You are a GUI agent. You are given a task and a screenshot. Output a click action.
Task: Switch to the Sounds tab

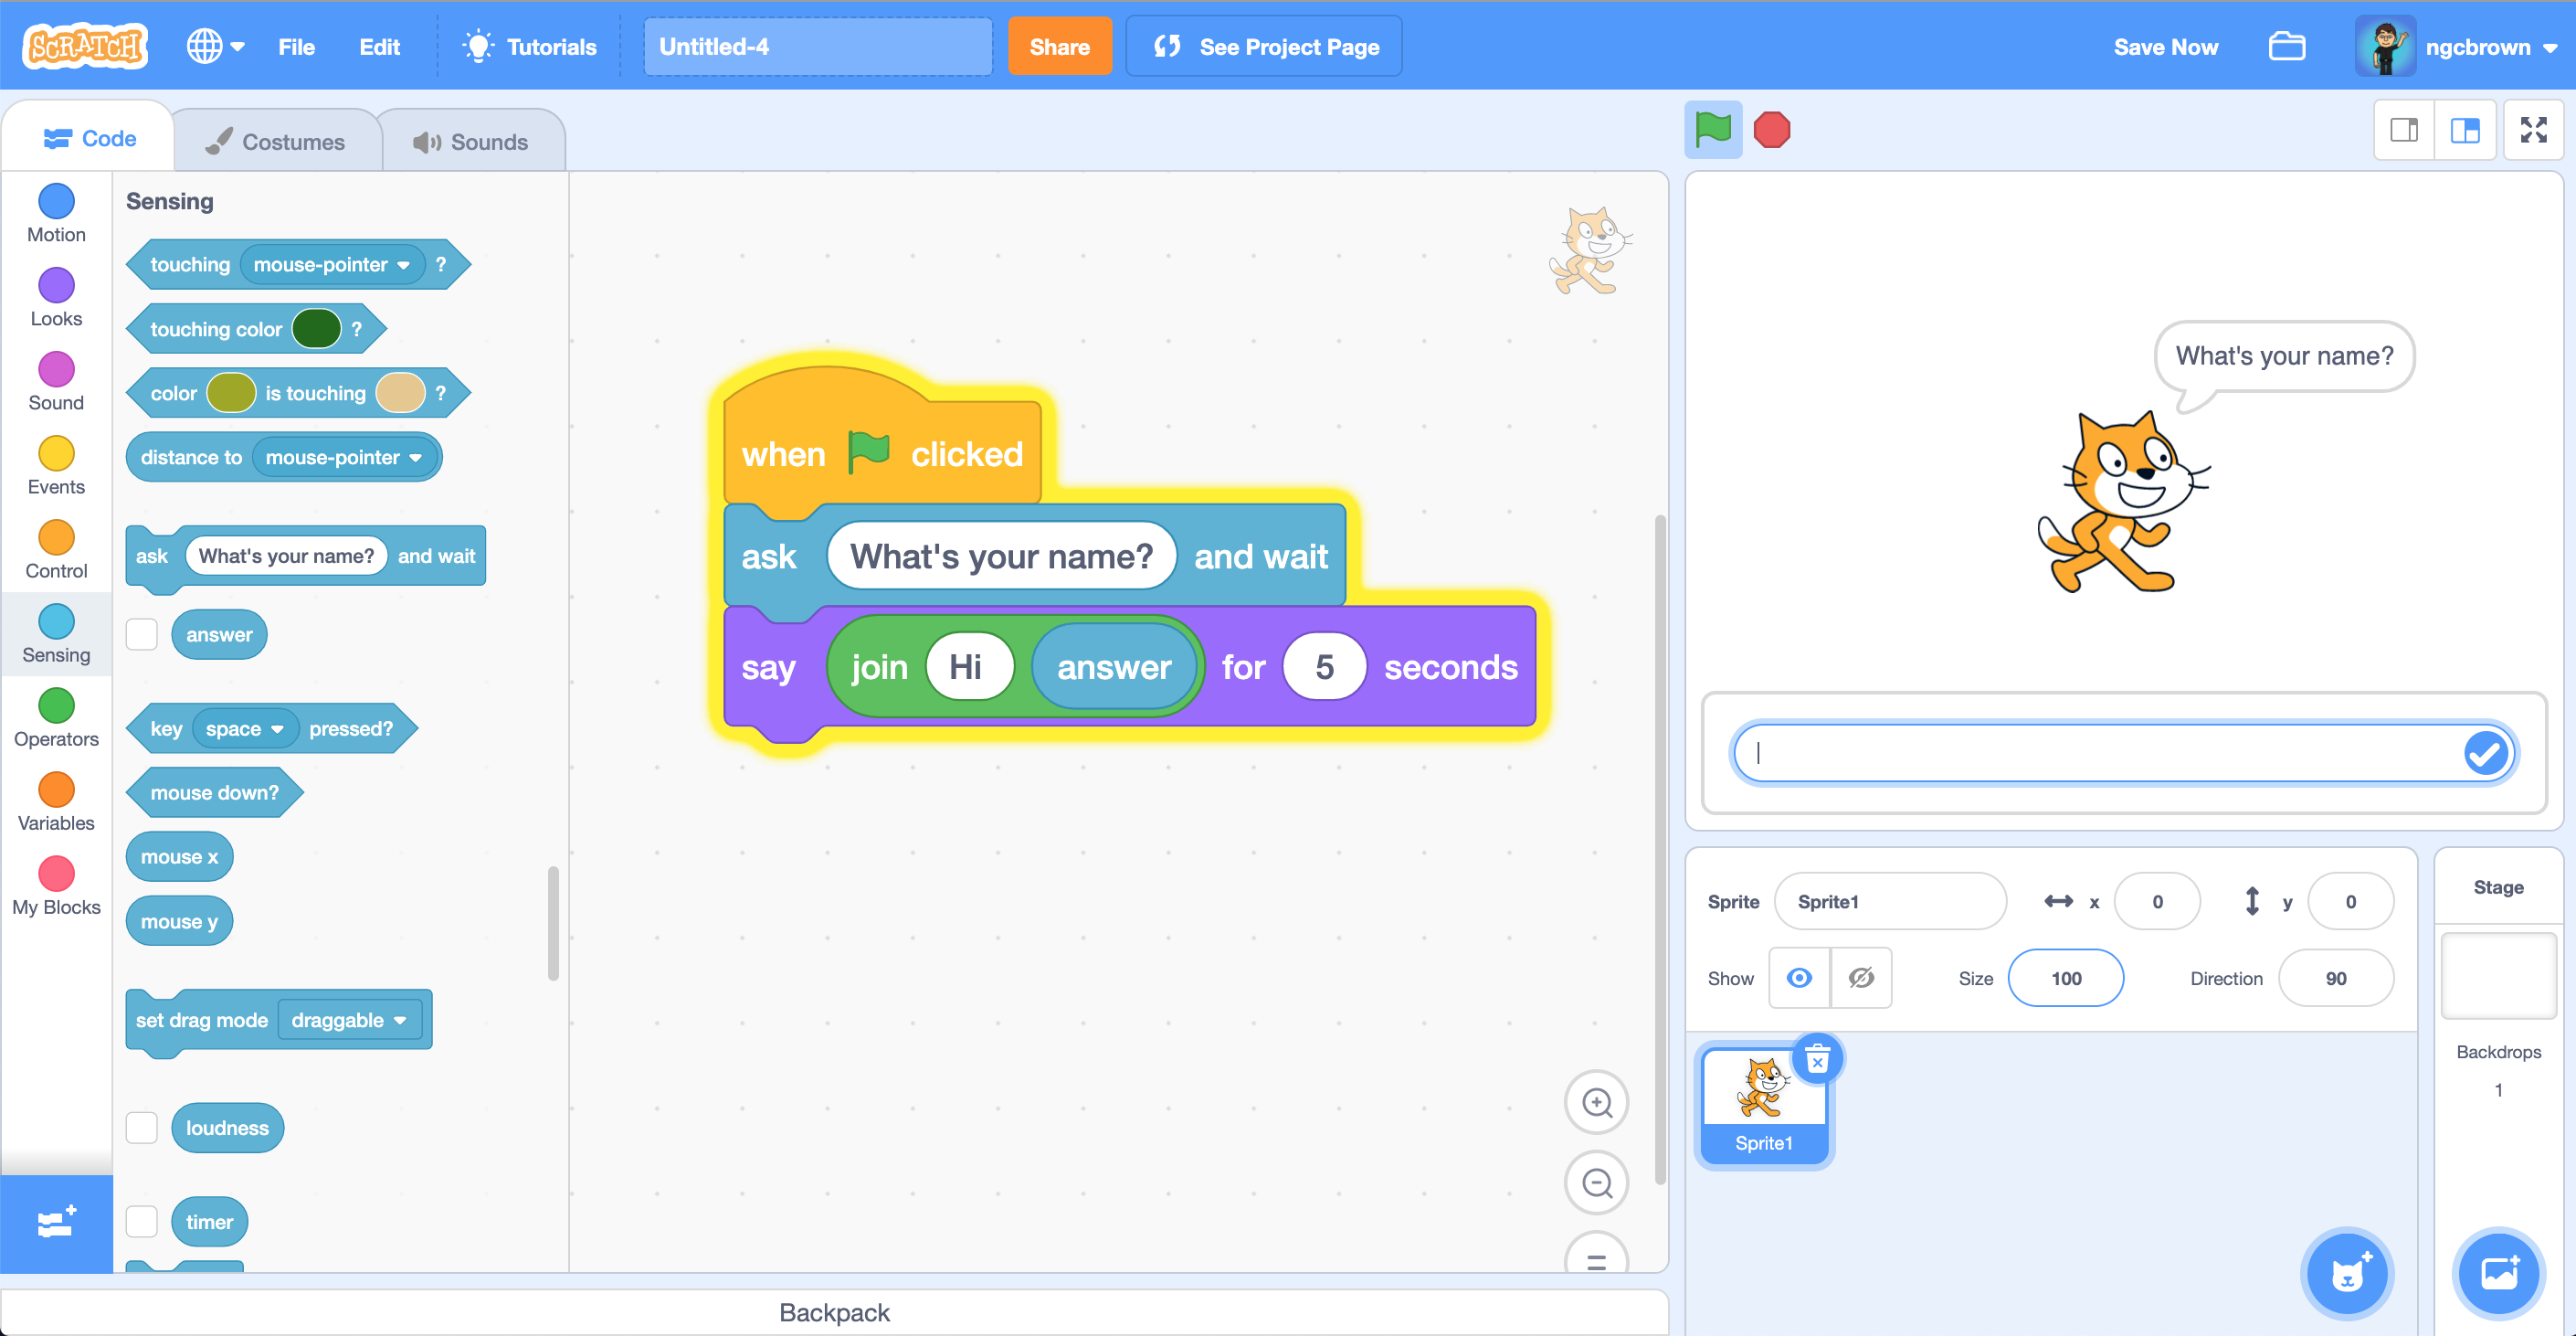pyautogui.click(x=471, y=142)
